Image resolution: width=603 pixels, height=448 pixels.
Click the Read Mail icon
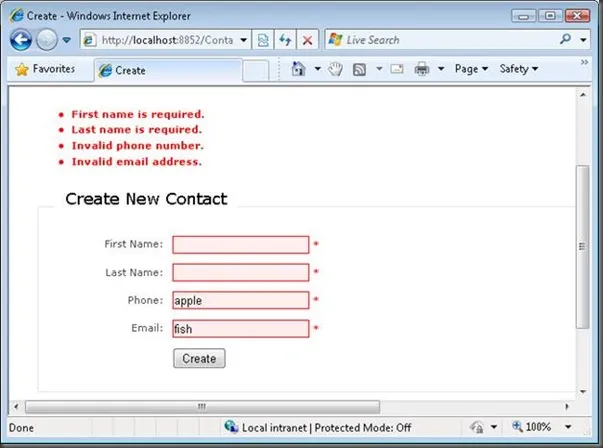point(397,69)
